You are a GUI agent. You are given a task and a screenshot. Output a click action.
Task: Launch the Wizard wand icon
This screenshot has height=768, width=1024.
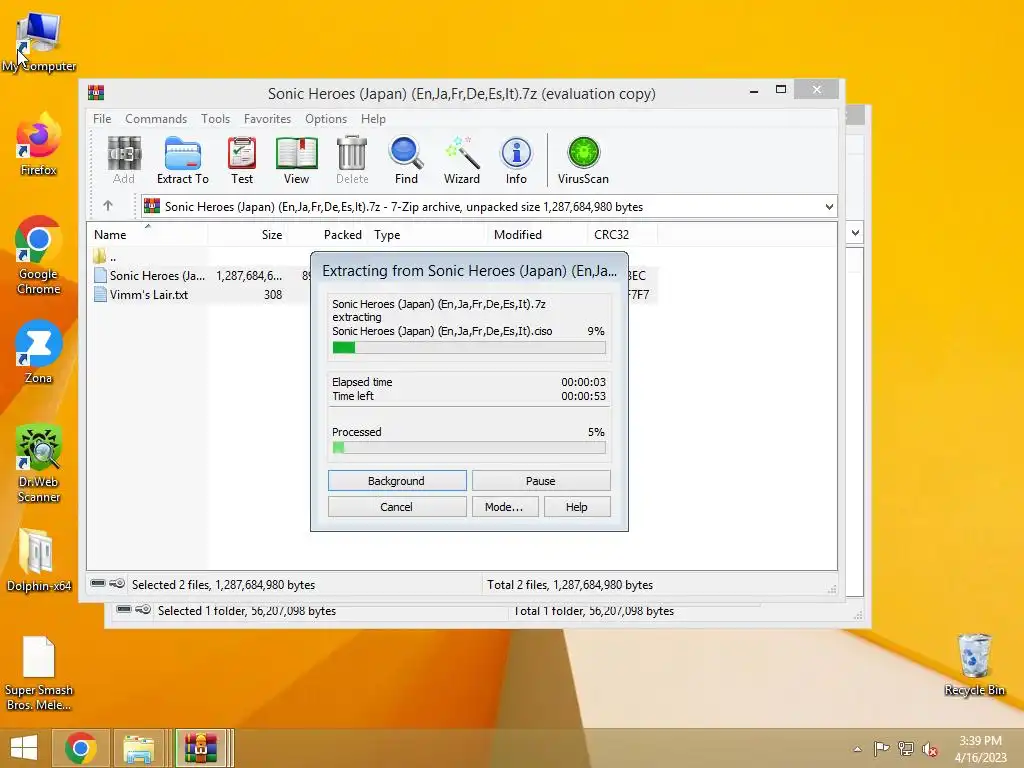pyautogui.click(x=462, y=160)
